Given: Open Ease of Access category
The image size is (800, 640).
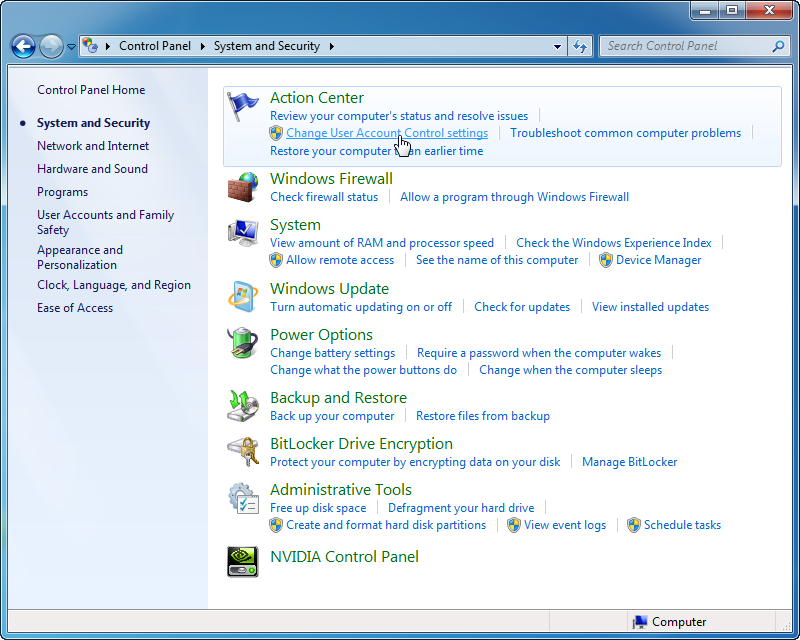Looking at the screenshot, I should coord(74,308).
